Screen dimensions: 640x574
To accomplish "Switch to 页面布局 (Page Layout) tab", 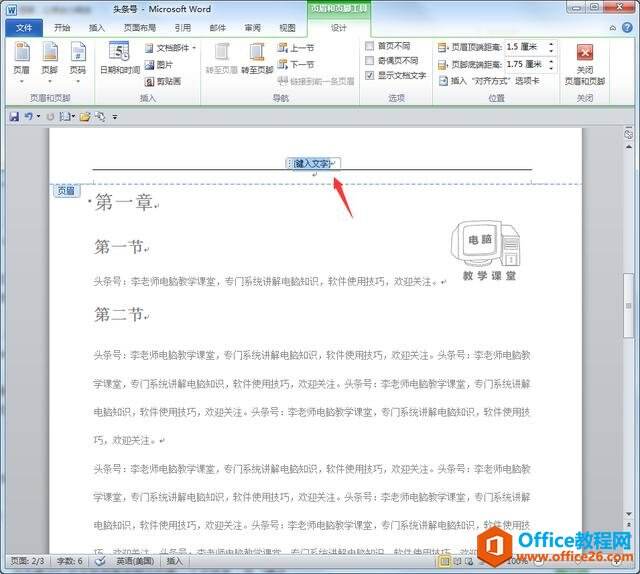I will 140,28.
